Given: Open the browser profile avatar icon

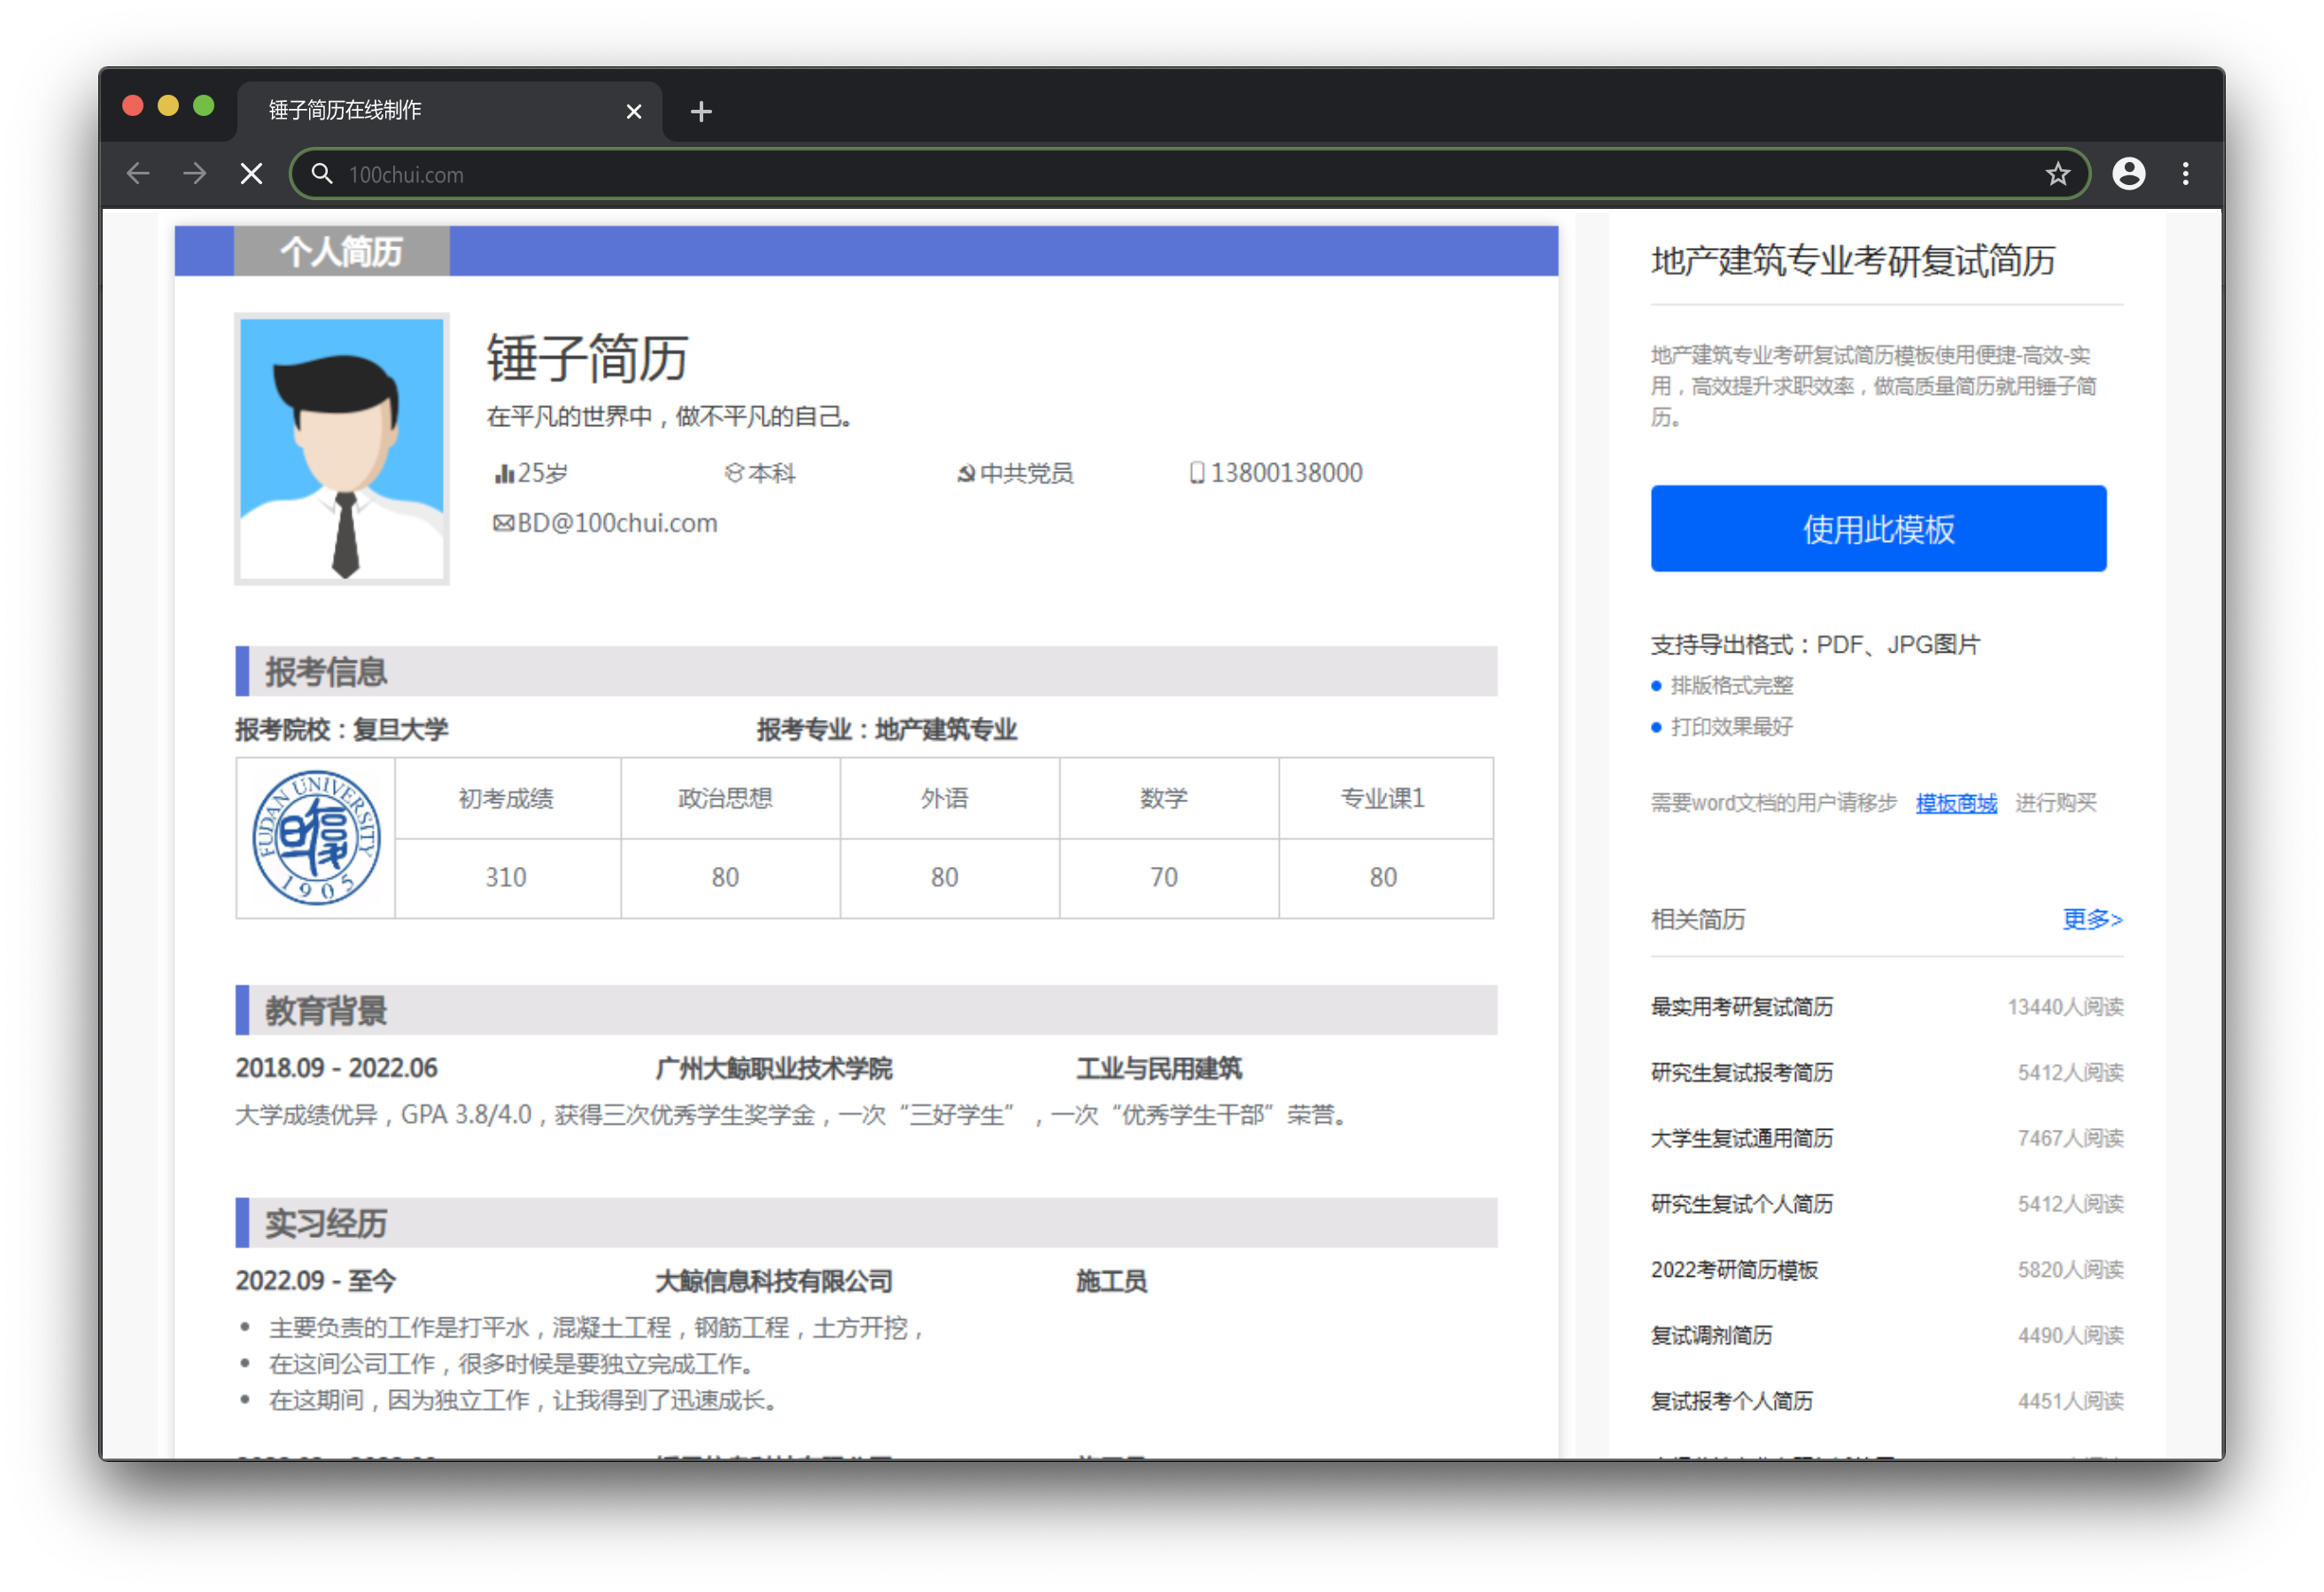Looking at the screenshot, I should [x=2128, y=174].
